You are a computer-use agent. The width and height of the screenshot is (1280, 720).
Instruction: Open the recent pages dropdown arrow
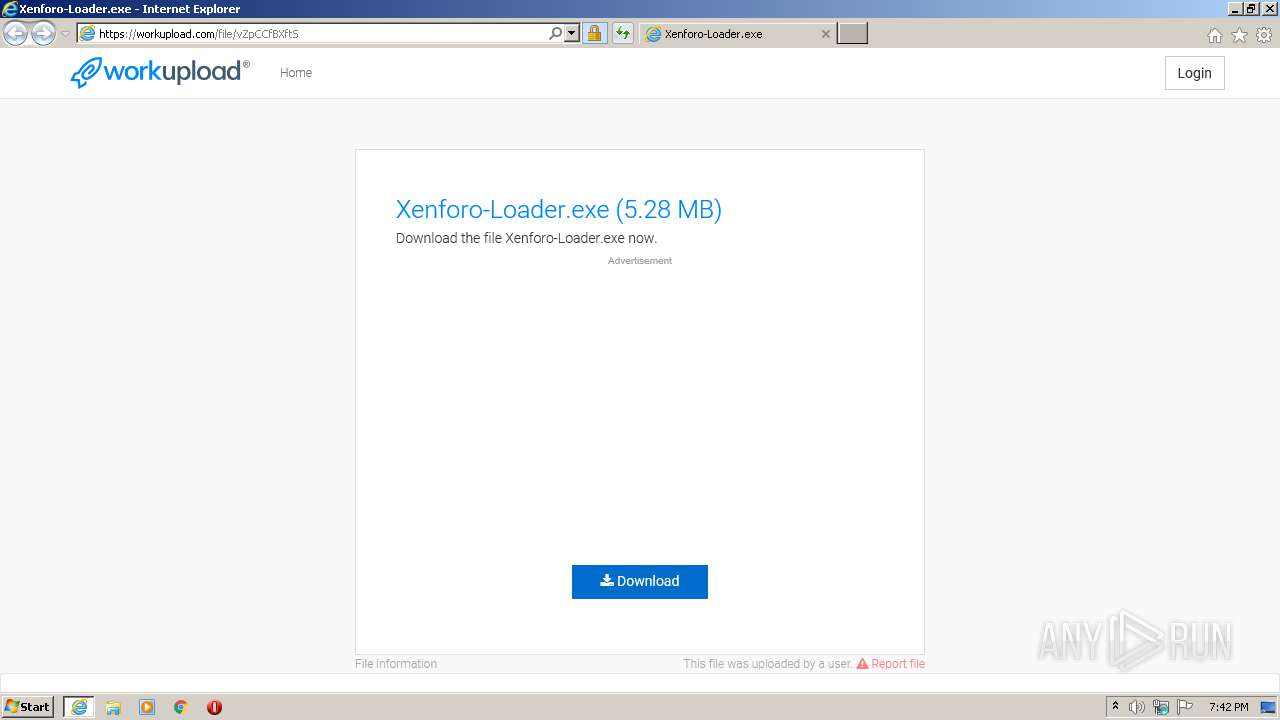click(65, 34)
